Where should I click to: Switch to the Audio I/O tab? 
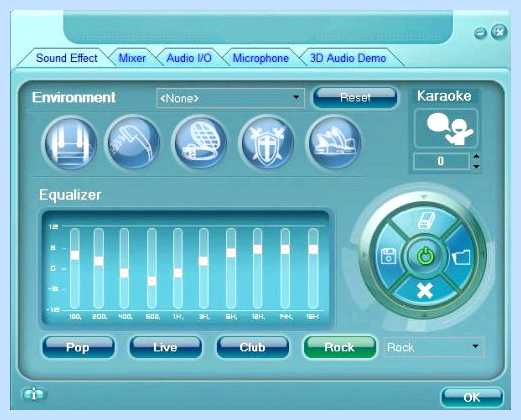pos(189,58)
